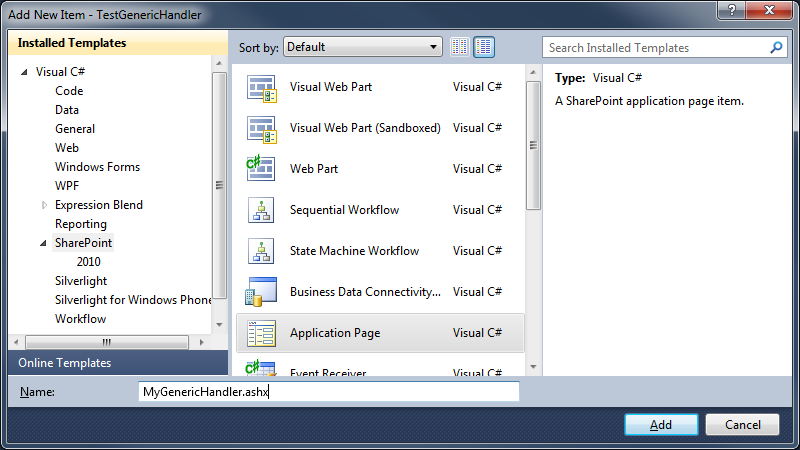800x450 pixels.
Task: Select the Visual Web Part template icon
Action: 262,88
